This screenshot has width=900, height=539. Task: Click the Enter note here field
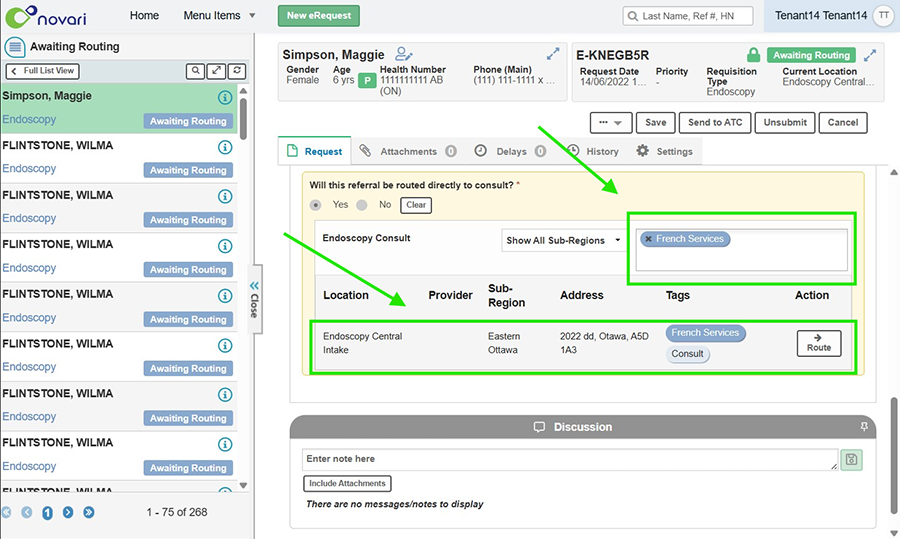[570, 459]
